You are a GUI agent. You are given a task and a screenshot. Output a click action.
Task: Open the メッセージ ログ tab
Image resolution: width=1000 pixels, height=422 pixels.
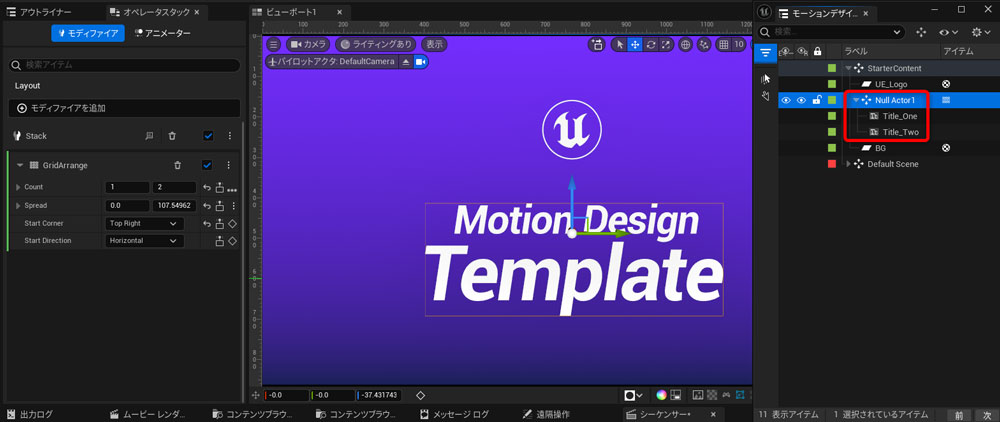coord(455,414)
